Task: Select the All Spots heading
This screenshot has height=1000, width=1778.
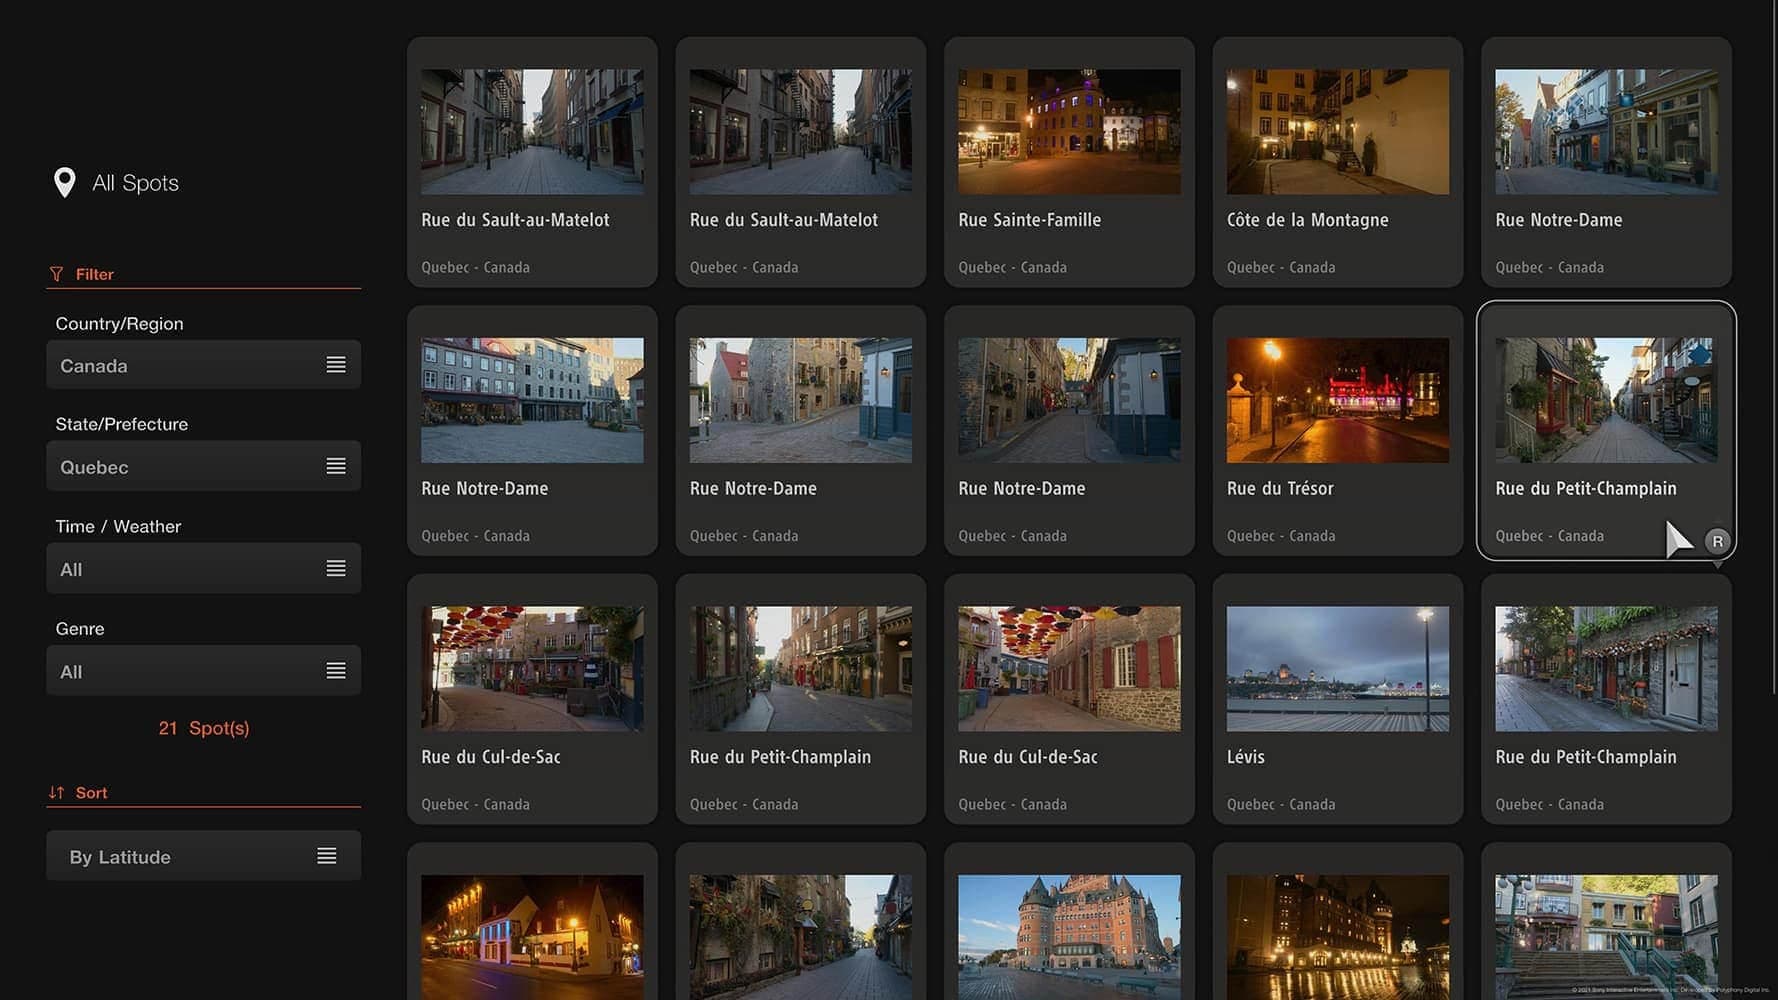Action: [135, 183]
